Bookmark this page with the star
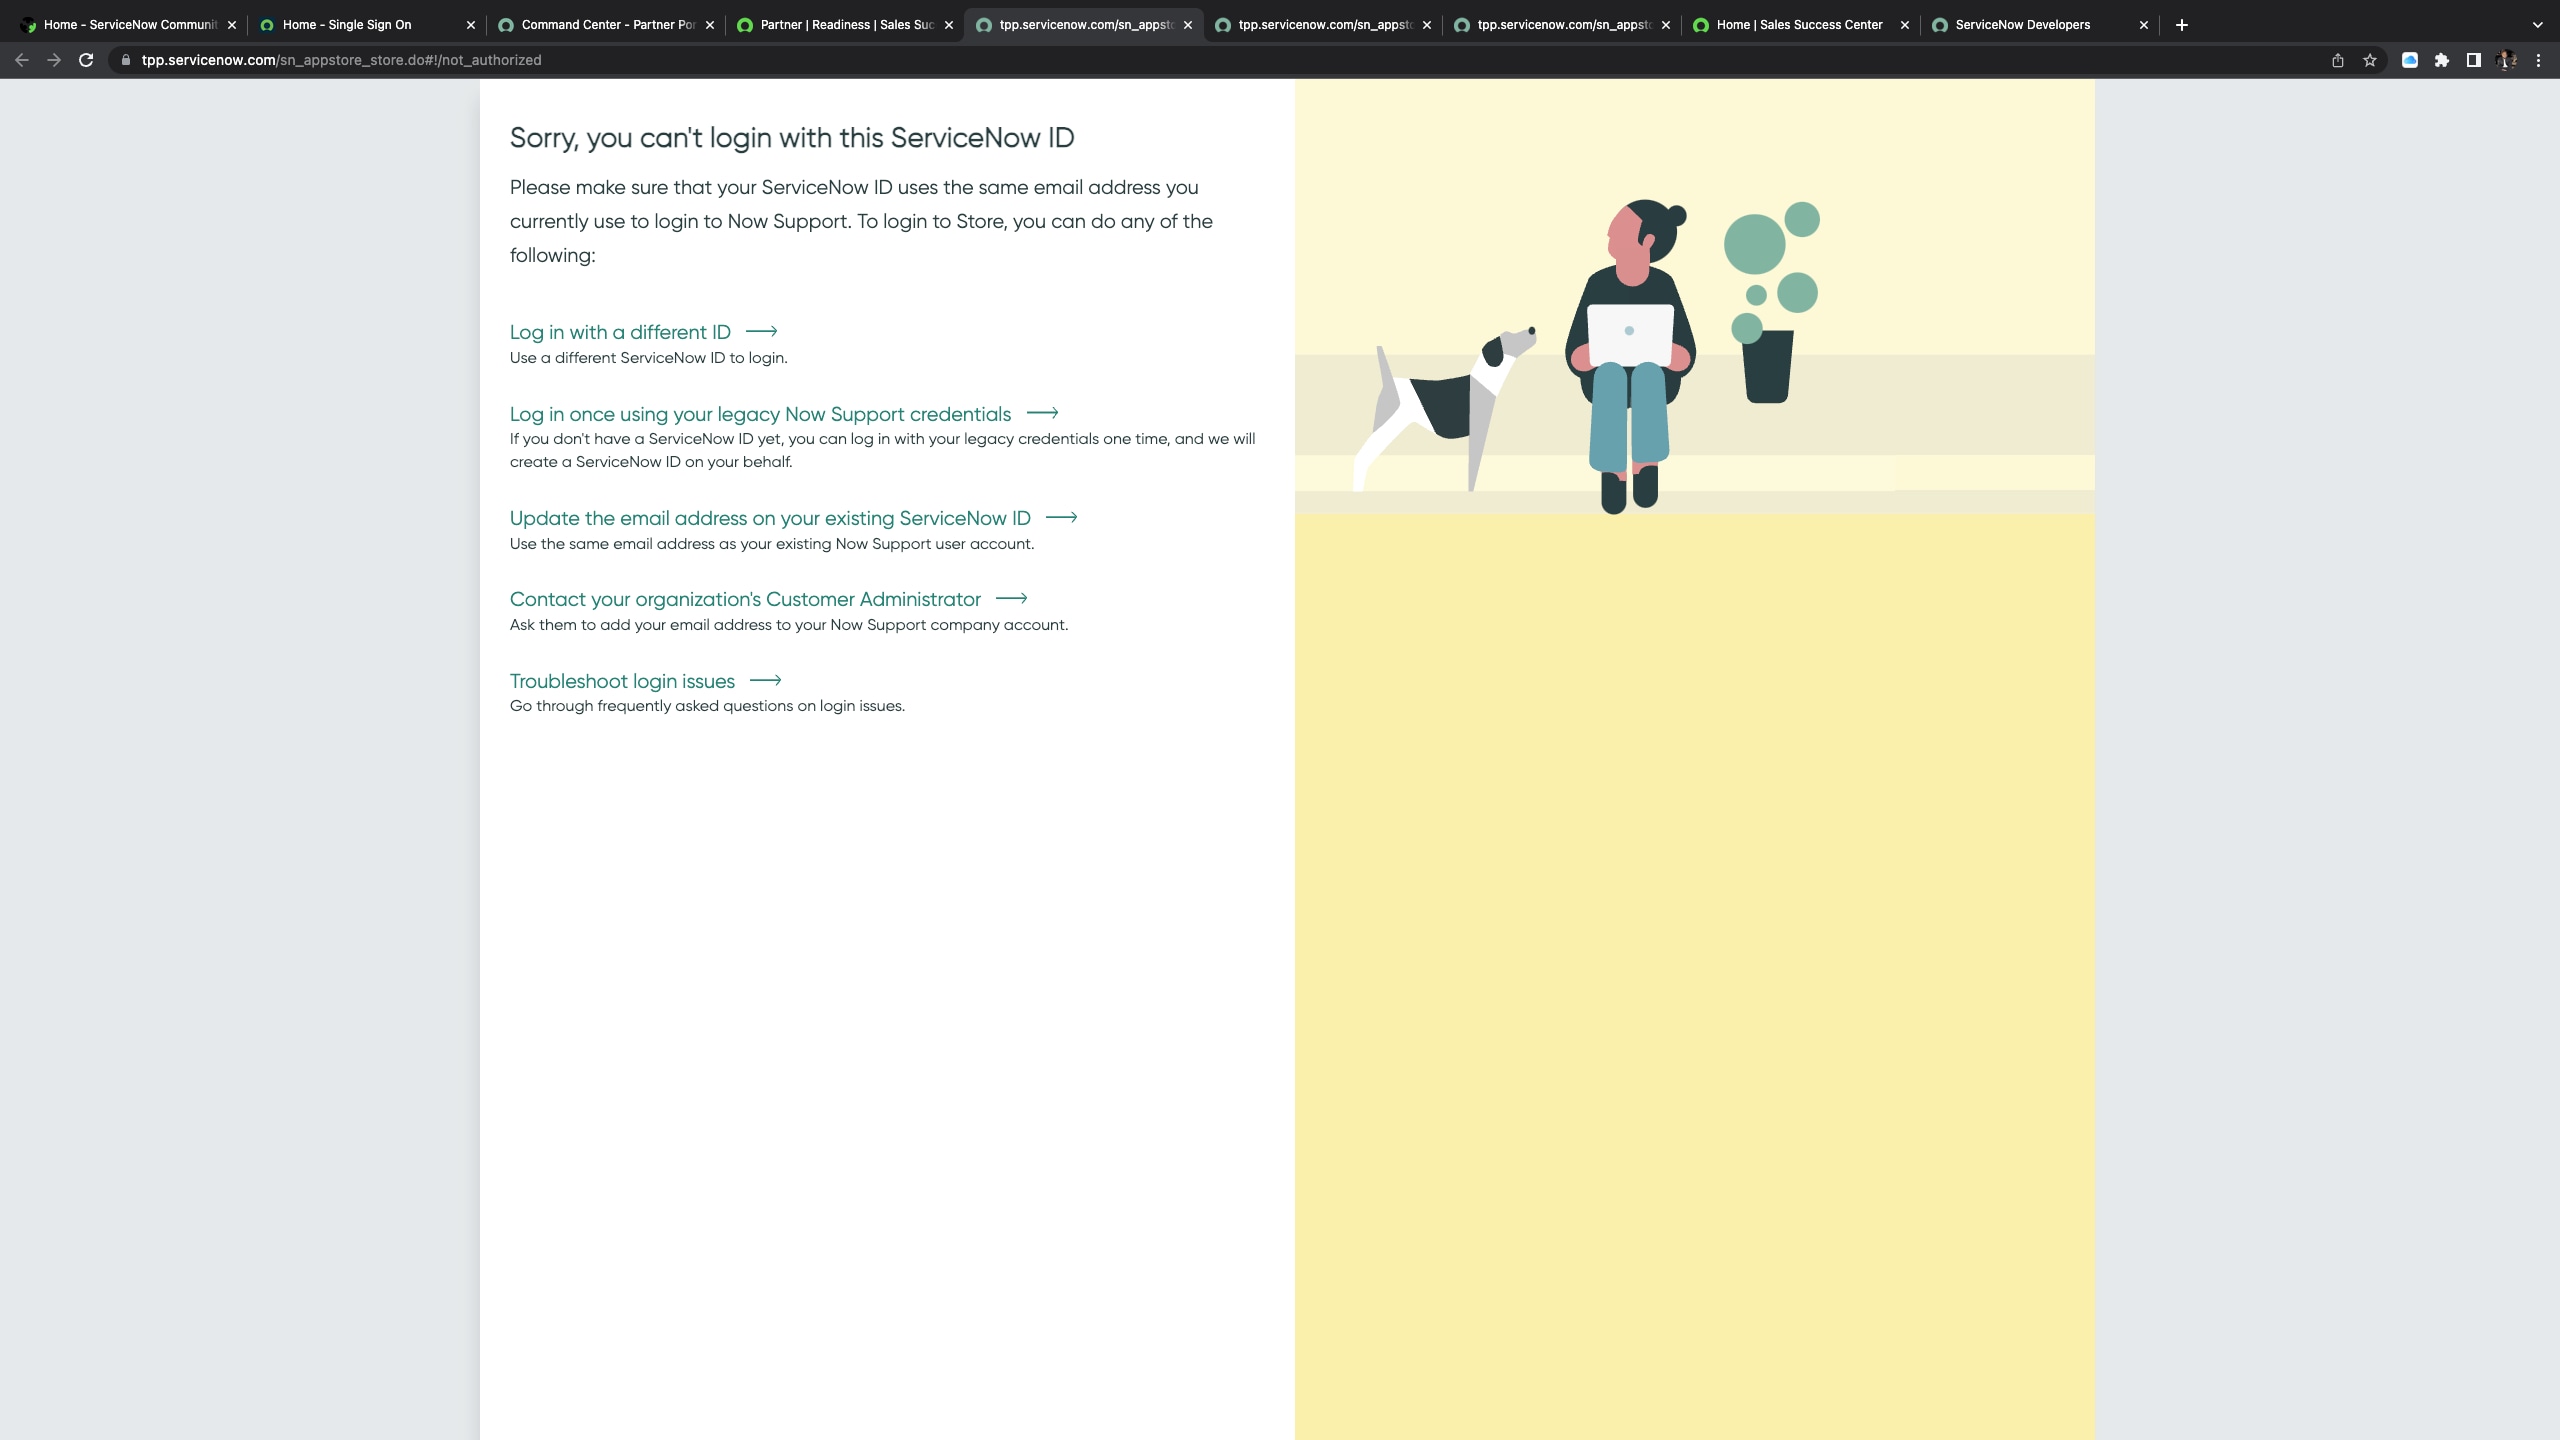The width and height of the screenshot is (2560, 1440). [2370, 60]
